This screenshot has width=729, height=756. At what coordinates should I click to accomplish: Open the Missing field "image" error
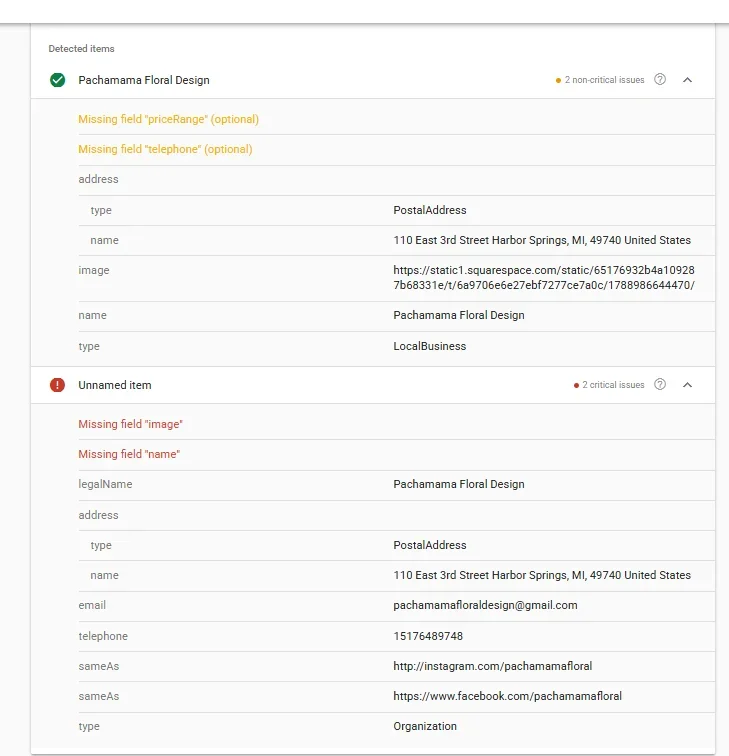click(130, 424)
